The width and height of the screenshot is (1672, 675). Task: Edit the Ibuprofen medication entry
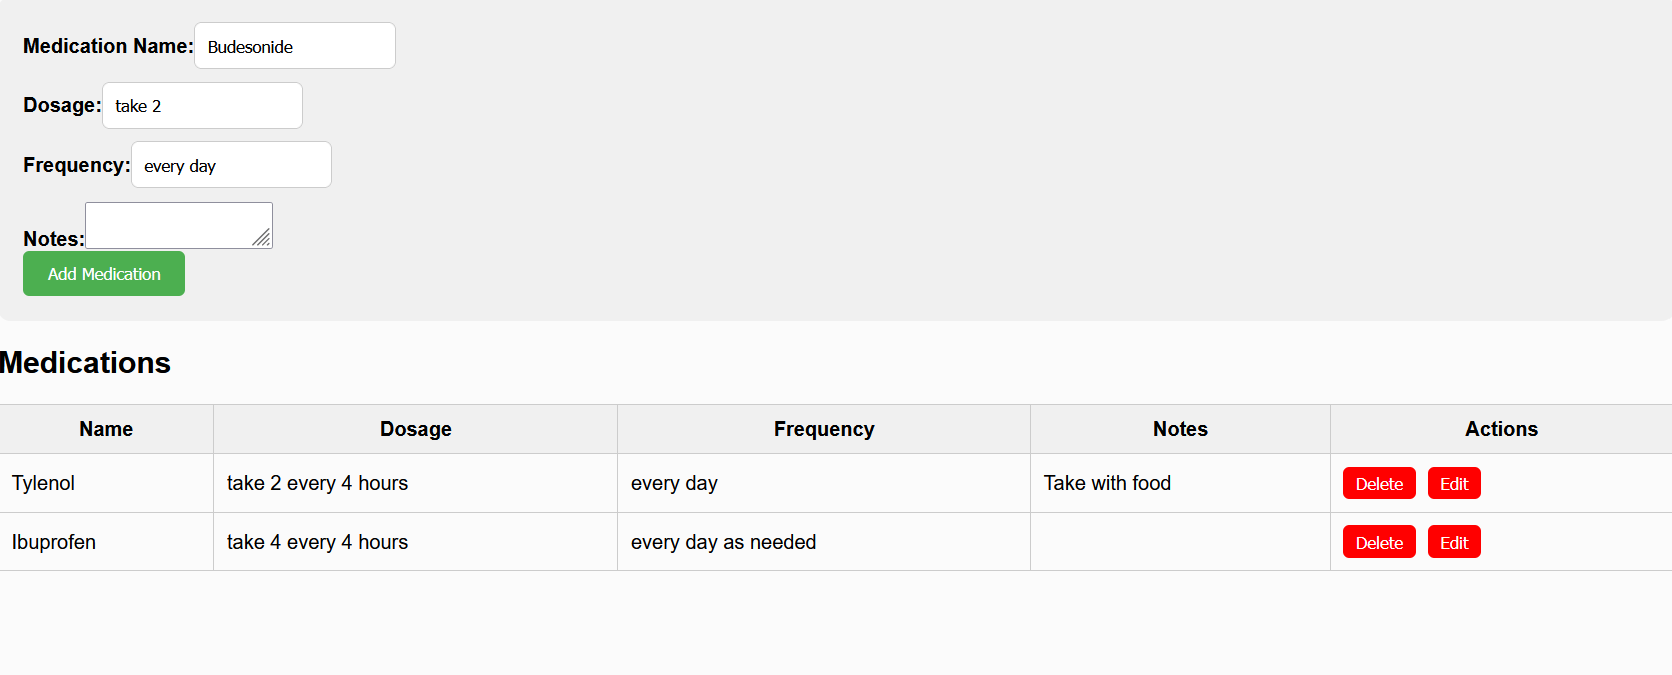coord(1454,542)
